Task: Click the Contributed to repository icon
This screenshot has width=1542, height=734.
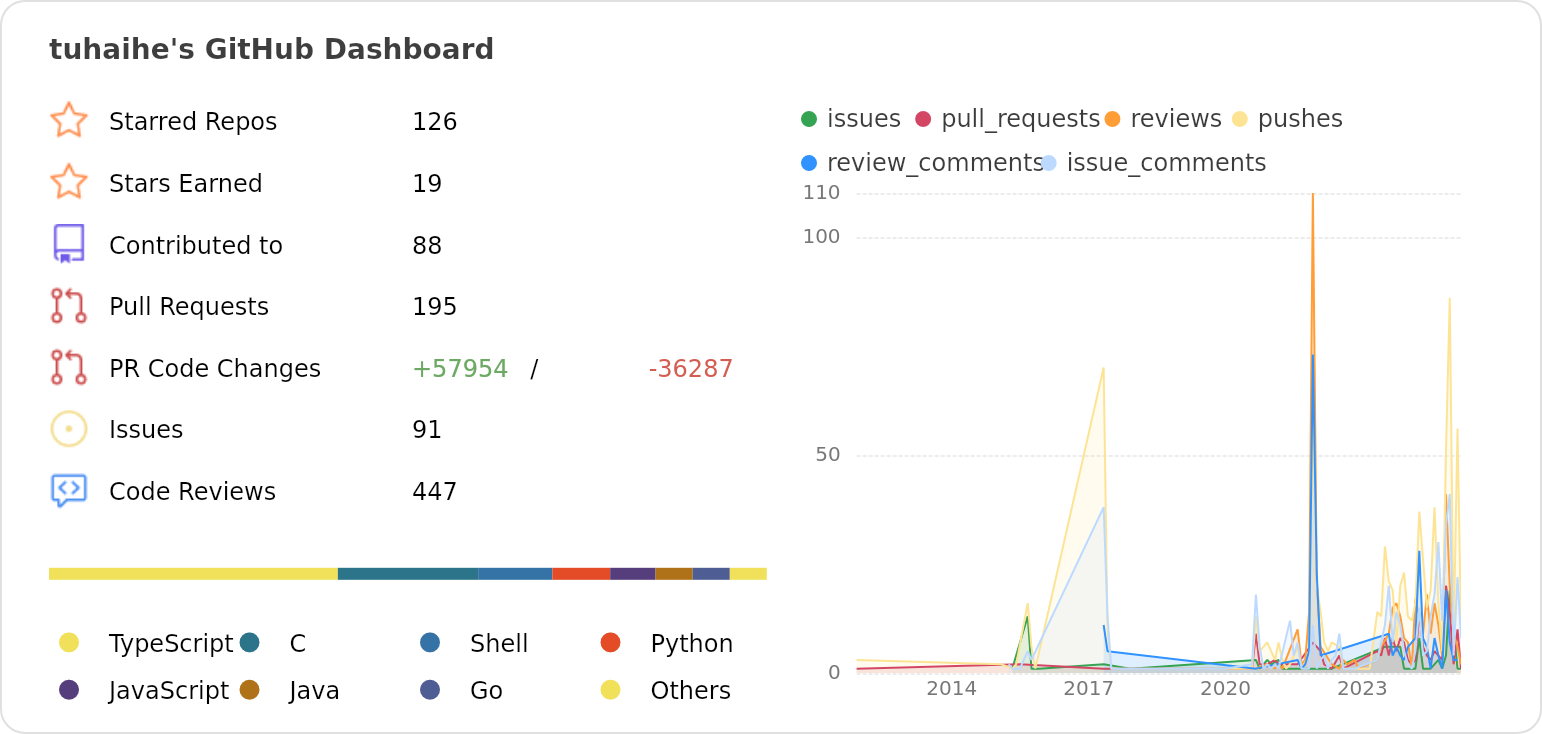Action: click(69, 244)
